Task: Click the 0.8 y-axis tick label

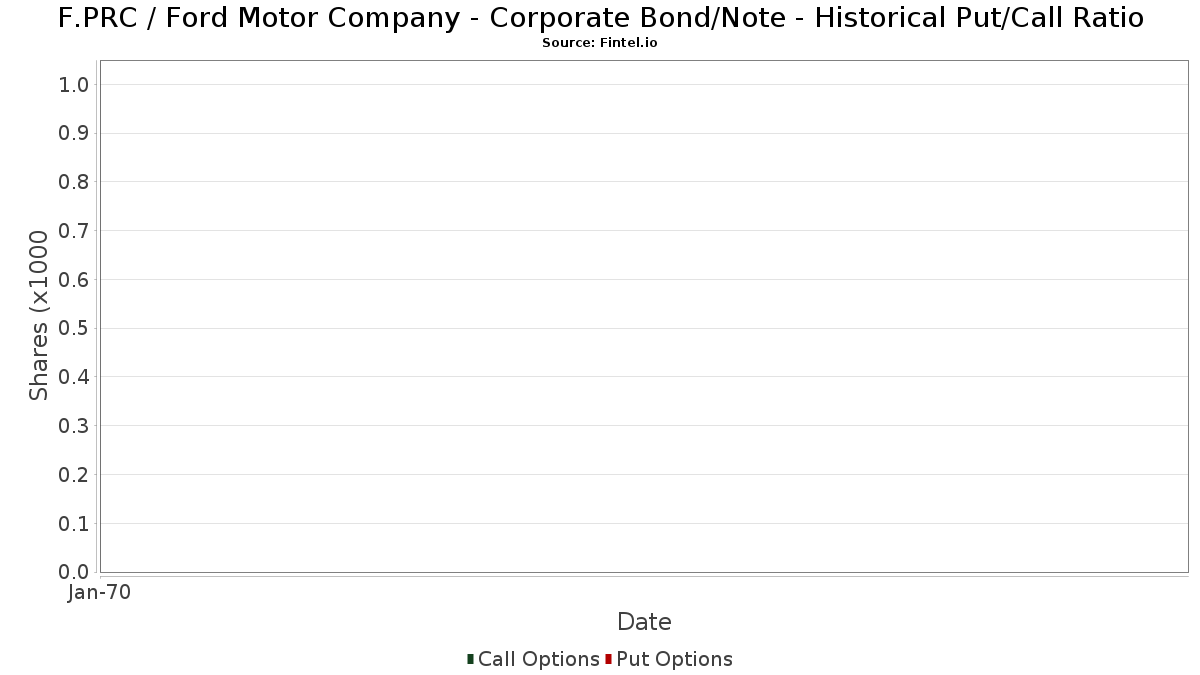Action: pyautogui.click(x=75, y=182)
